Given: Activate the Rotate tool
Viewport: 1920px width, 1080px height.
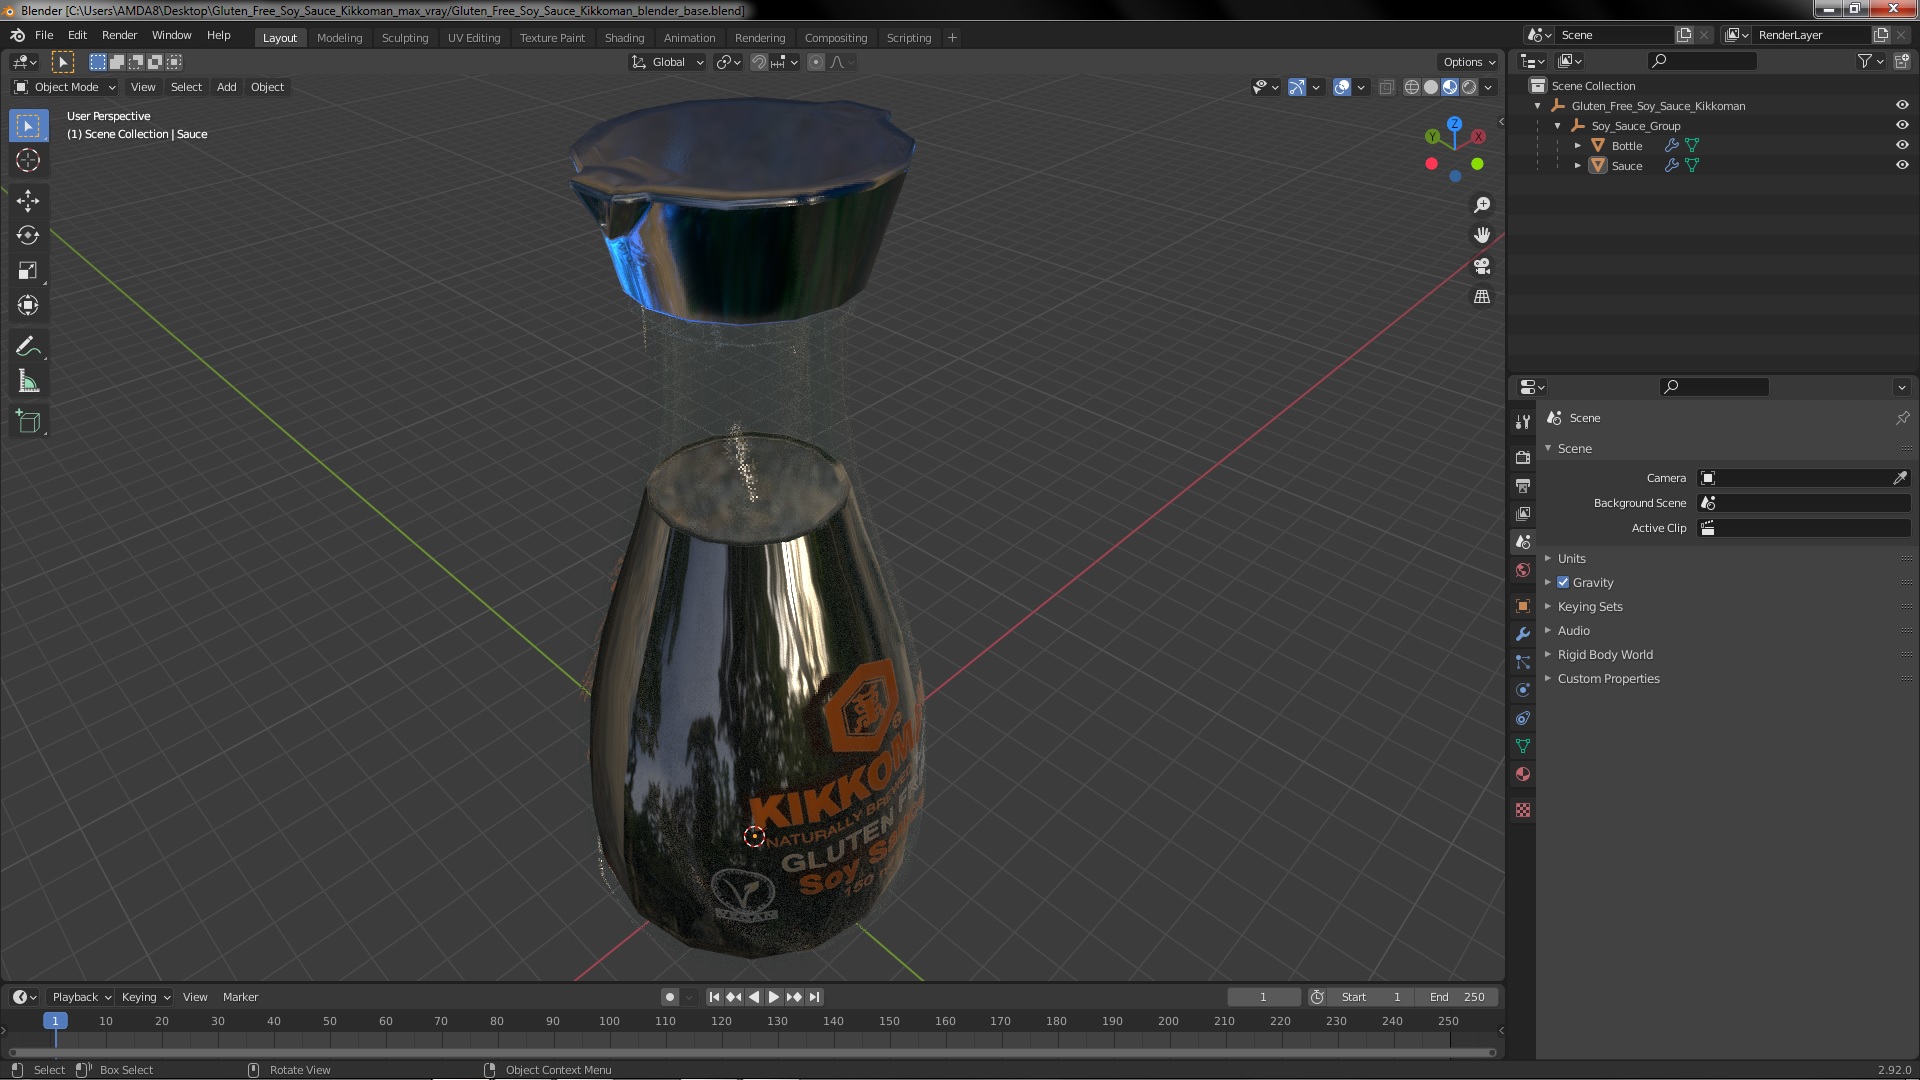Looking at the screenshot, I should [x=28, y=235].
